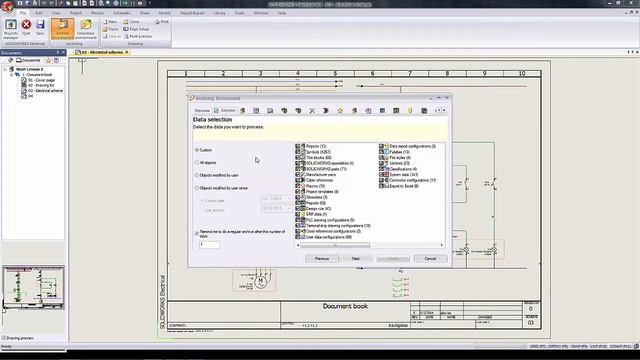Collapse the Start Lesson 2 tree node
Image resolution: width=640 pixels, height=360 pixels.
coord(5,69)
